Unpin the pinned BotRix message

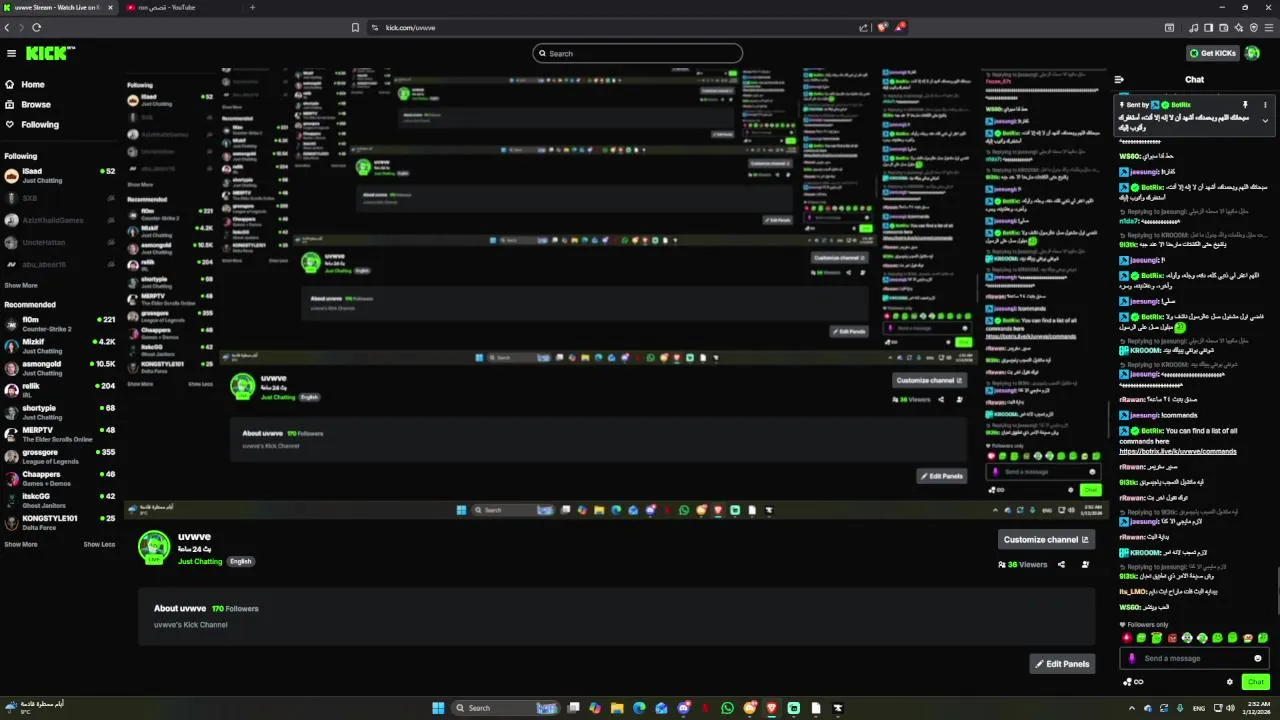(x=1245, y=104)
